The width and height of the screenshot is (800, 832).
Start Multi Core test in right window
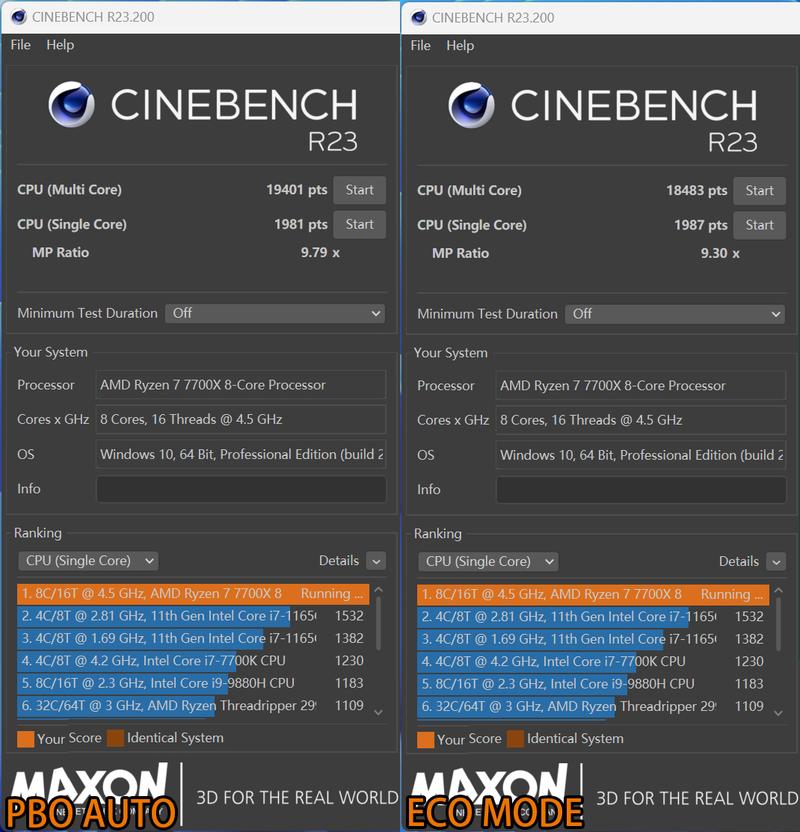tap(759, 190)
